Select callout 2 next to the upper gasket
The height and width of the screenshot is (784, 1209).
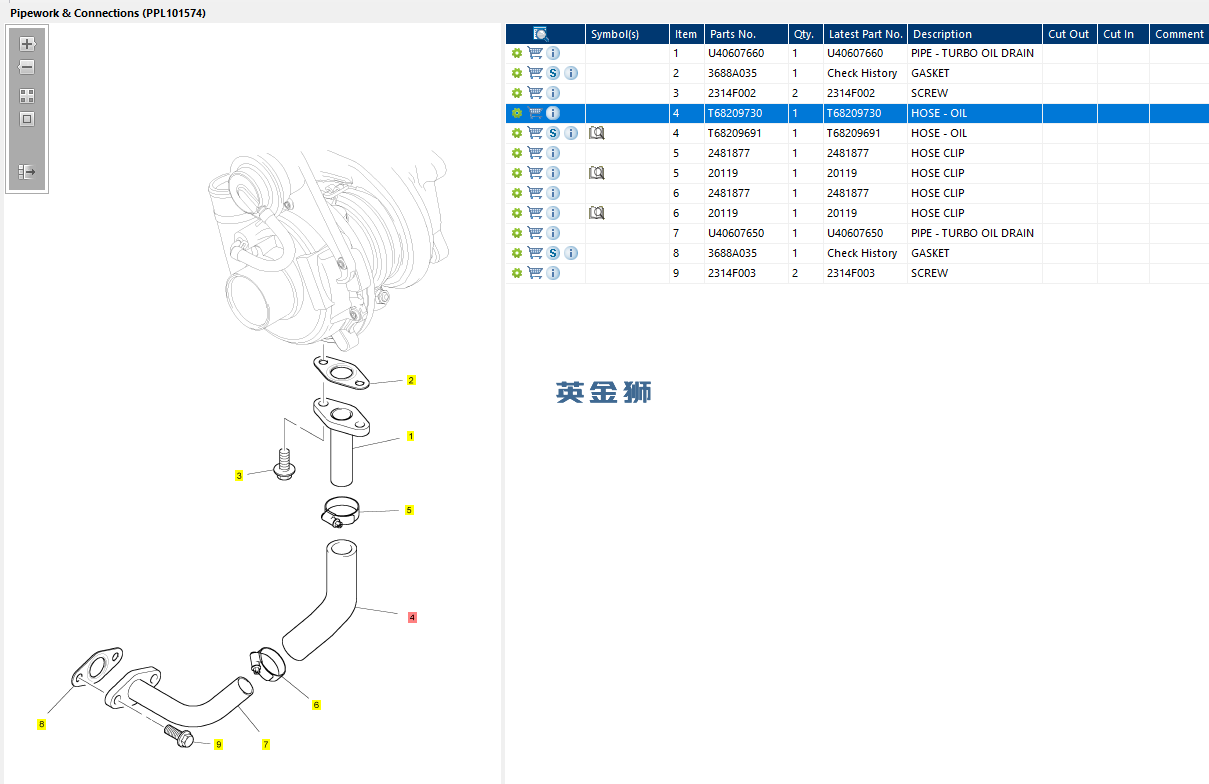point(410,380)
